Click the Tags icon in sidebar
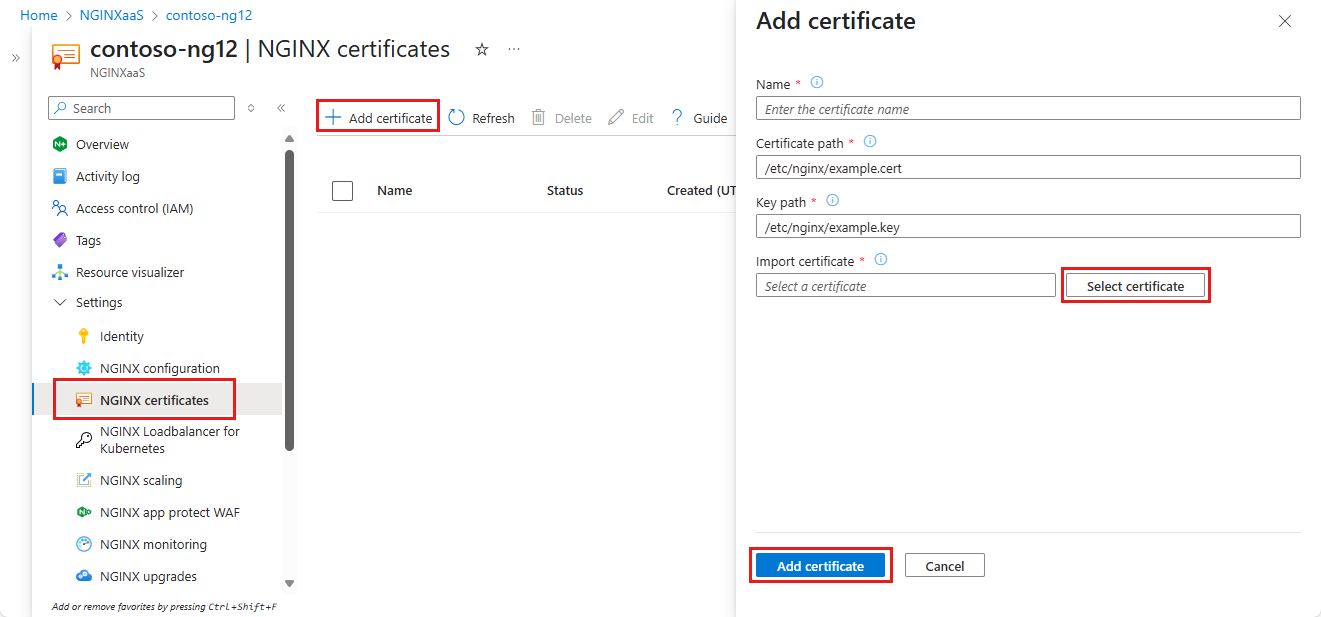The image size is (1321, 617). click(x=59, y=240)
